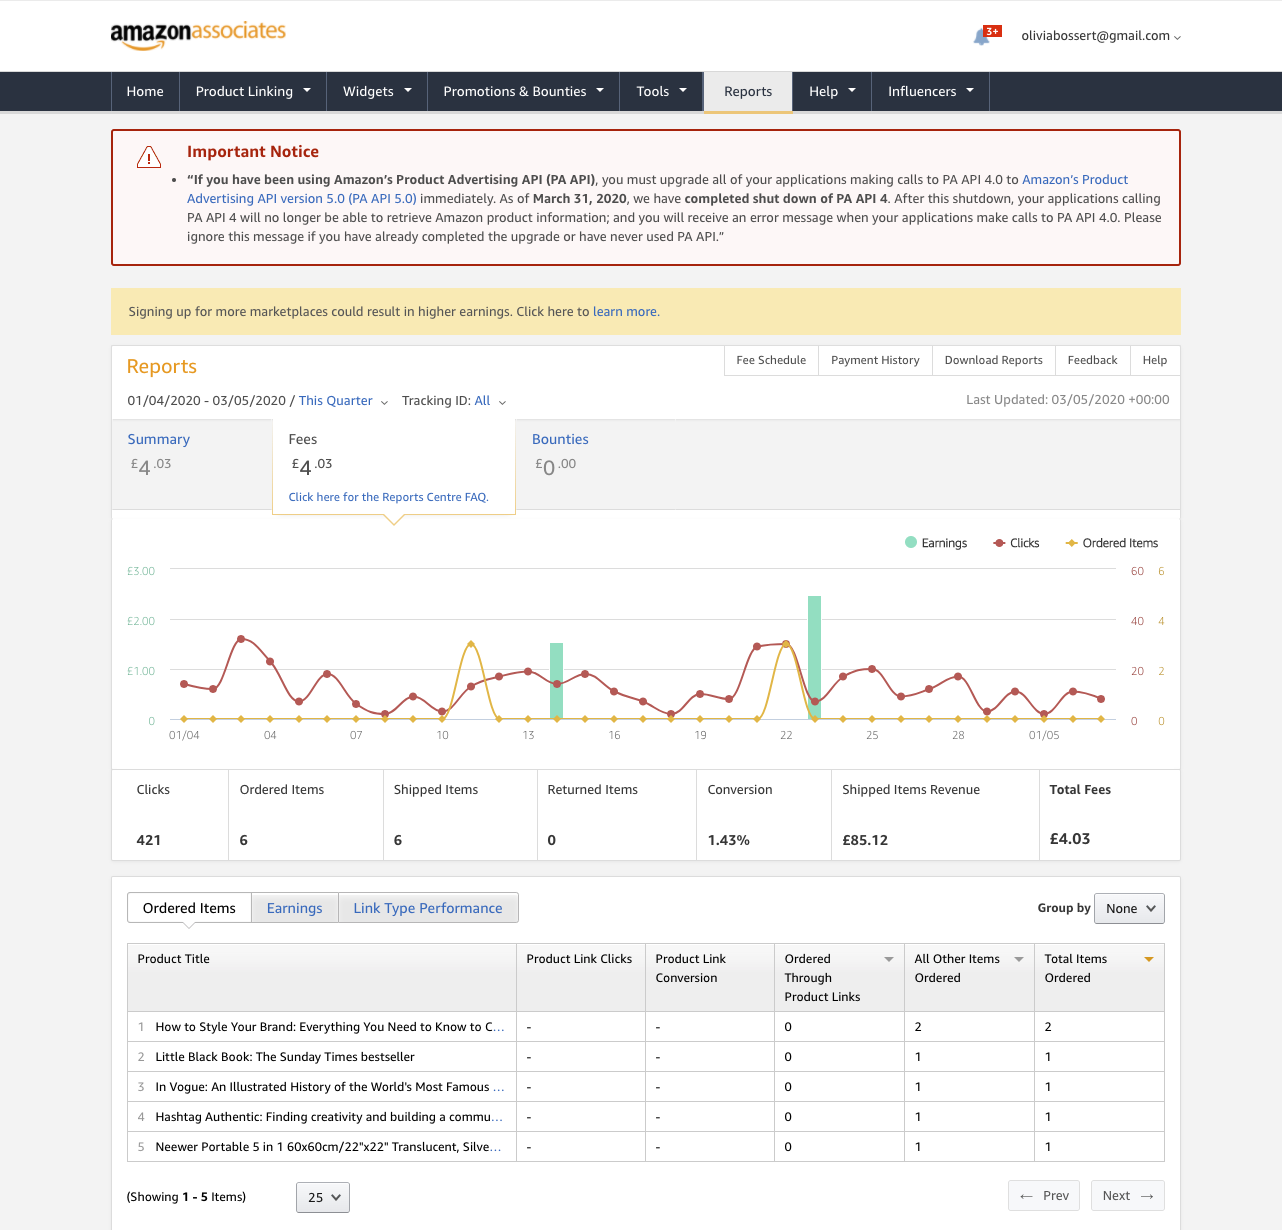This screenshot has height=1230, width=1282.
Task: Select the tall green earnings bar
Action: tap(814, 657)
